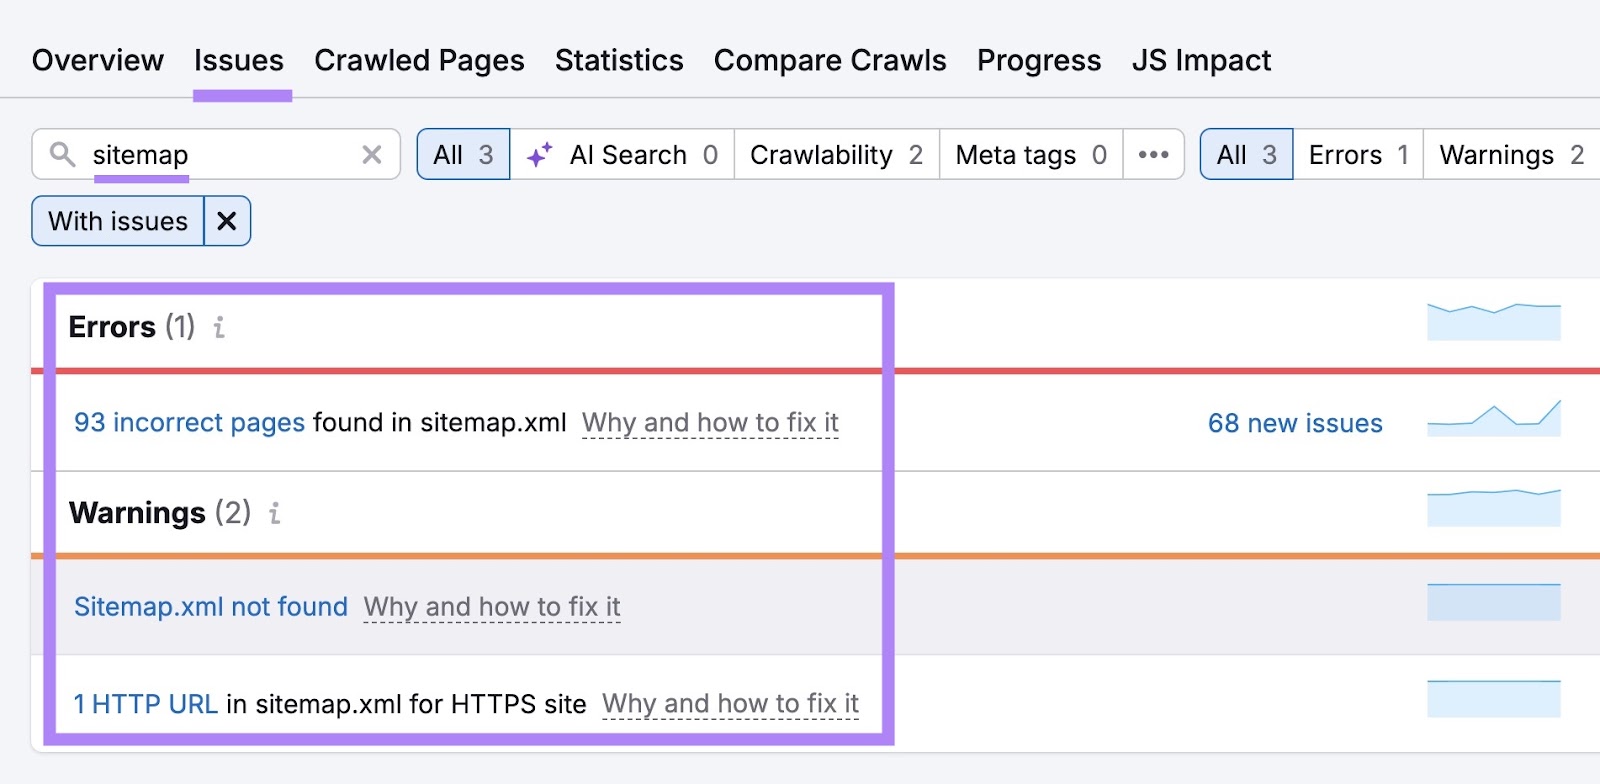The width and height of the screenshot is (1600, 784).
Task: Select the Crawlability category filter
Action: point(836,155)
